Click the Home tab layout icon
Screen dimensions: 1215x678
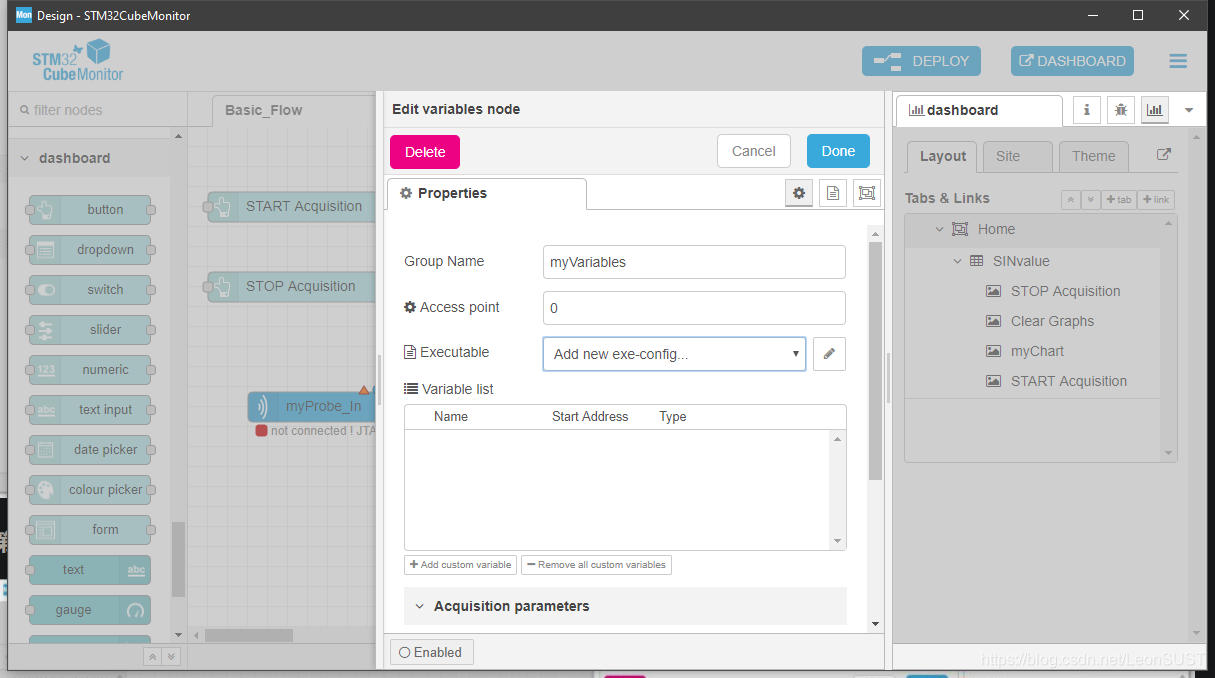pyautogui.click(x=960, y=229)
